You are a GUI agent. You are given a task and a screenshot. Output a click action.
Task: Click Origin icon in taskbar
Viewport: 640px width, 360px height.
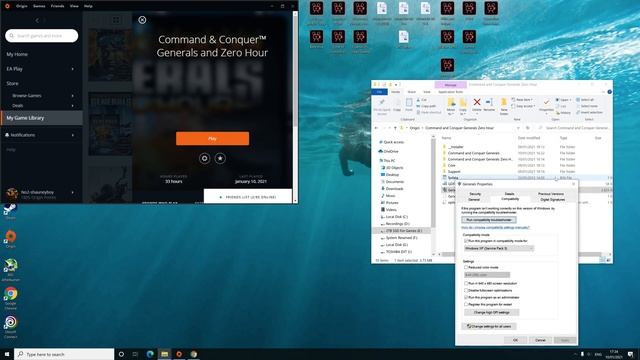179,354
